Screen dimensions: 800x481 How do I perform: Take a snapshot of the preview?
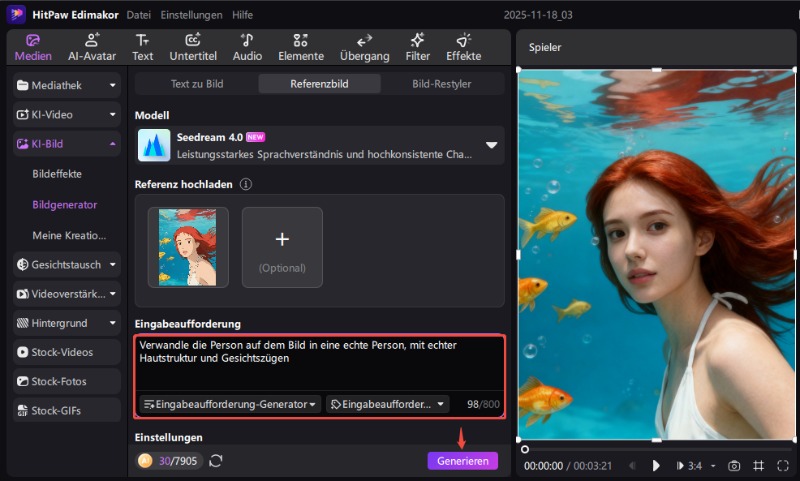734,465
